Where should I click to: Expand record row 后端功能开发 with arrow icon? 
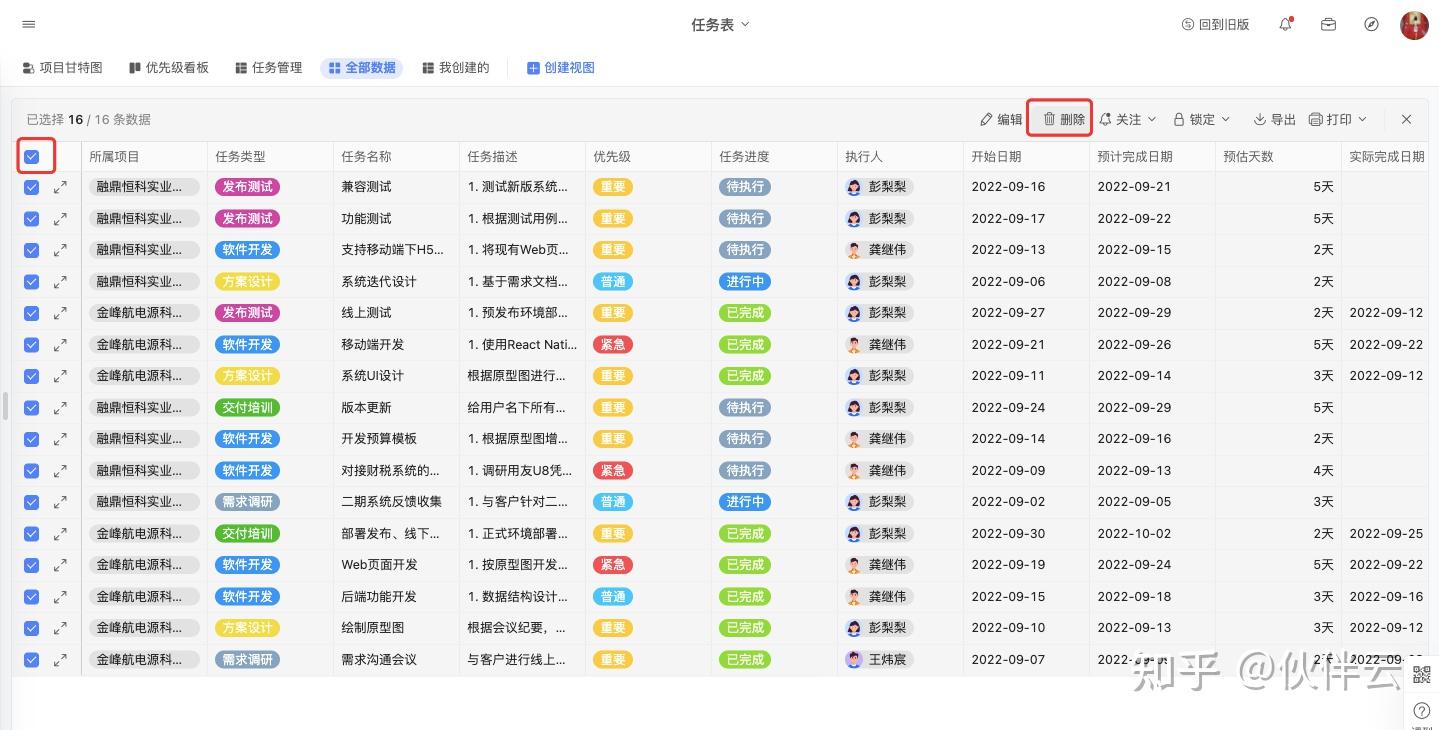tap(60, 596)
